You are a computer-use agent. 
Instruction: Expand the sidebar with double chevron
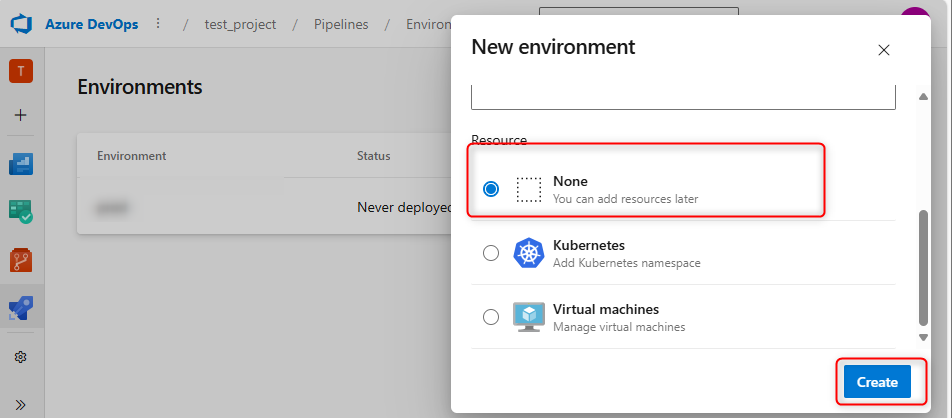click(21, 404)
